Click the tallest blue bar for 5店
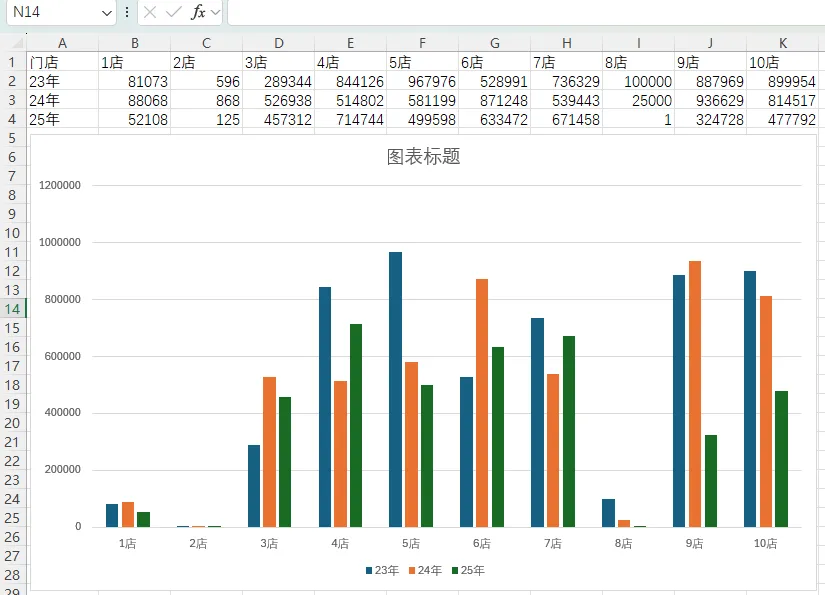Image resolution: width=825 pixels, height=595 pixels. (396, 389)
